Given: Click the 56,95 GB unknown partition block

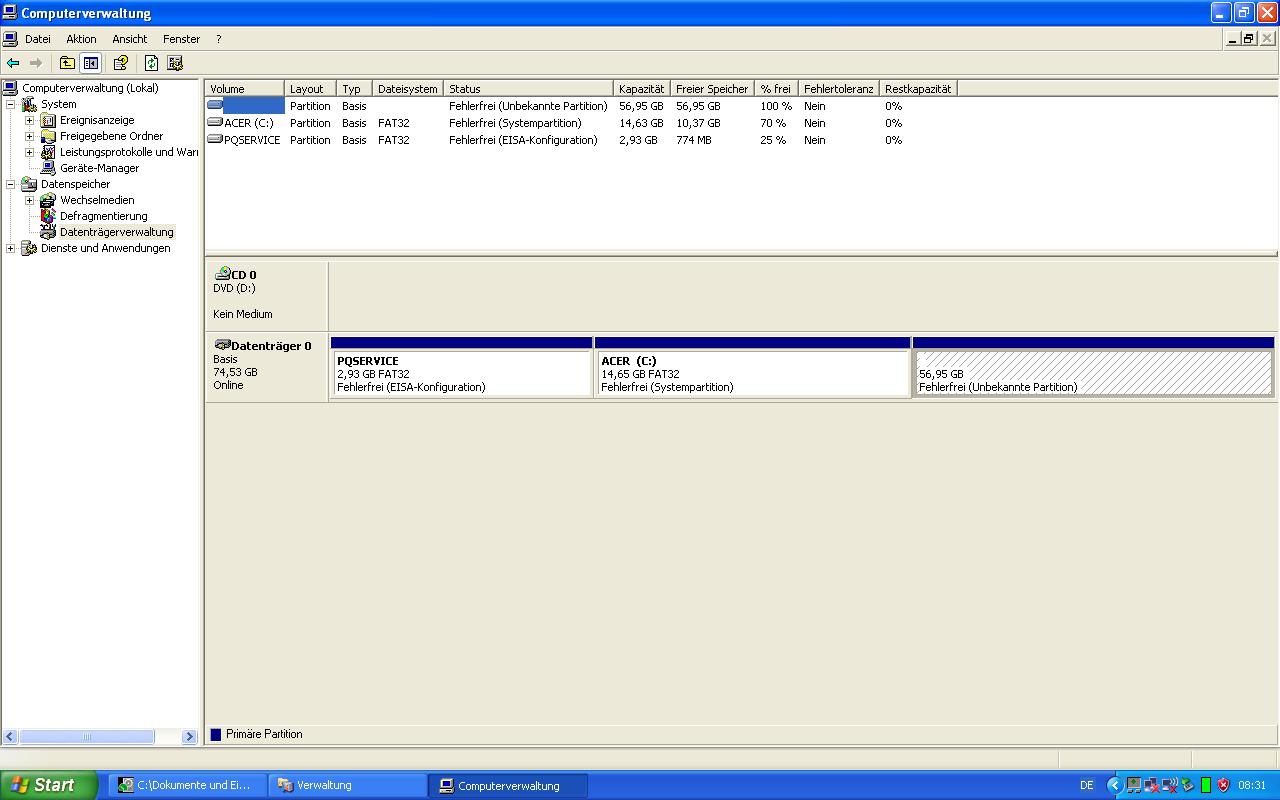Looking at the screenshot, I should (x=1093, y=368).
